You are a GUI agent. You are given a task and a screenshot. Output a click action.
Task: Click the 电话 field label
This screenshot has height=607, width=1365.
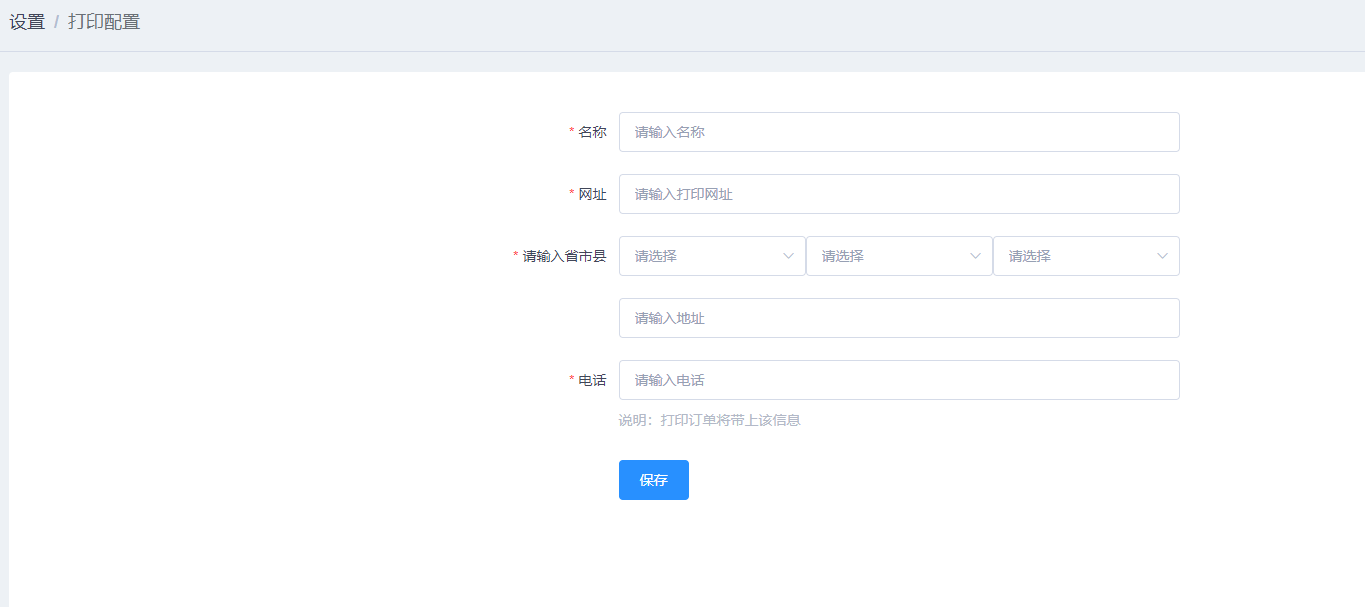592,380
